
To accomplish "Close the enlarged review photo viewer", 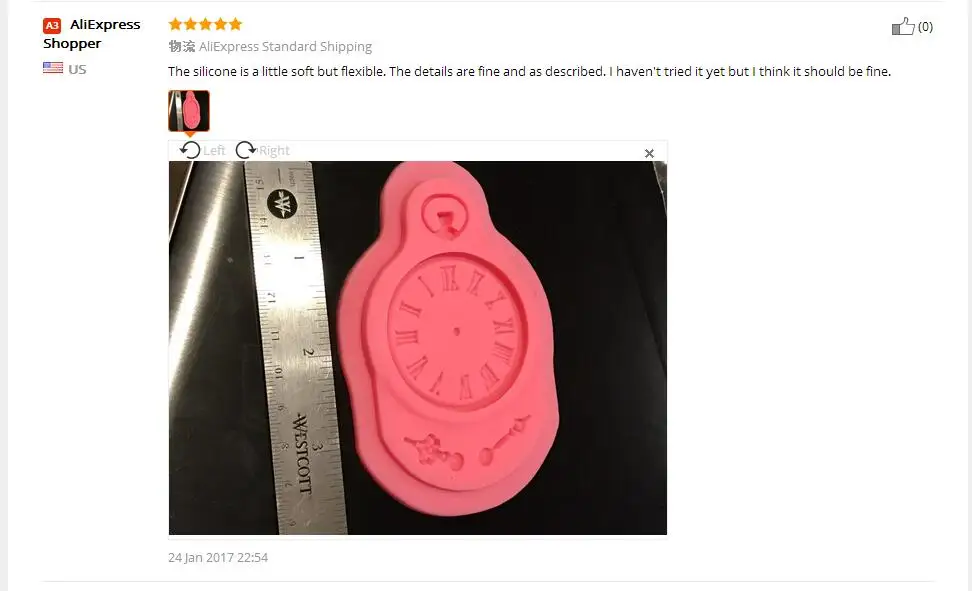I will (x=649, y=153).
